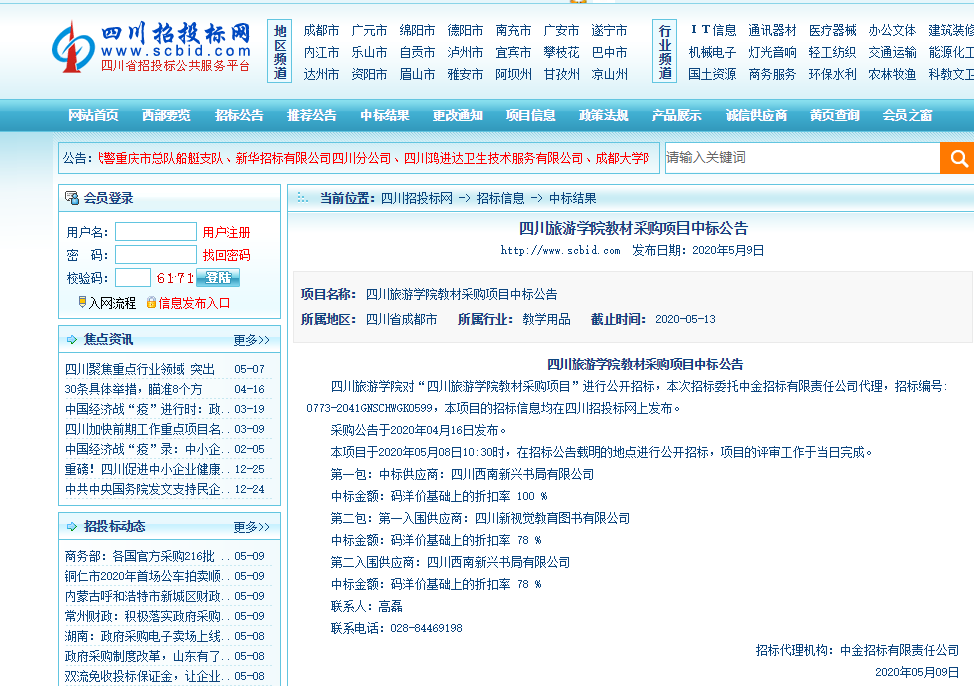Click 四川招投标网 in breadcrumb
974x686 pixels.
[x=416, y=198]
